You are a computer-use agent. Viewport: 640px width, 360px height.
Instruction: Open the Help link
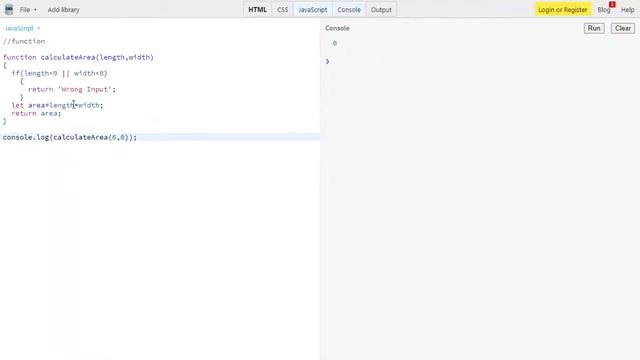click(627, 10)
